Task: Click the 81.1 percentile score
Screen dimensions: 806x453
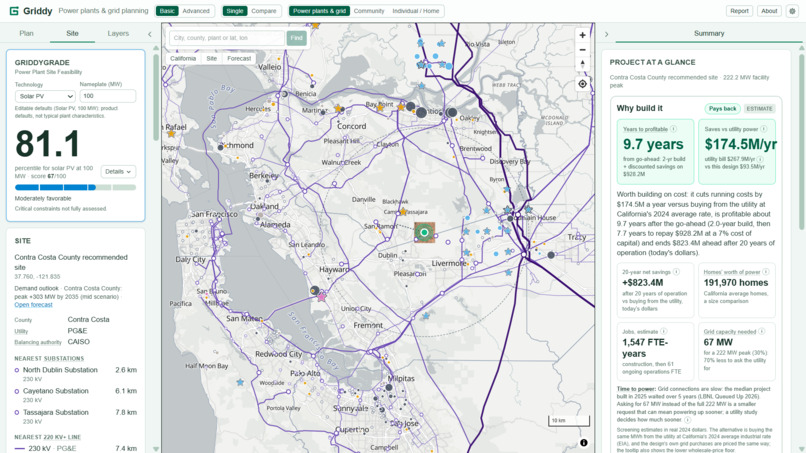Action: (x=48, y=143)
